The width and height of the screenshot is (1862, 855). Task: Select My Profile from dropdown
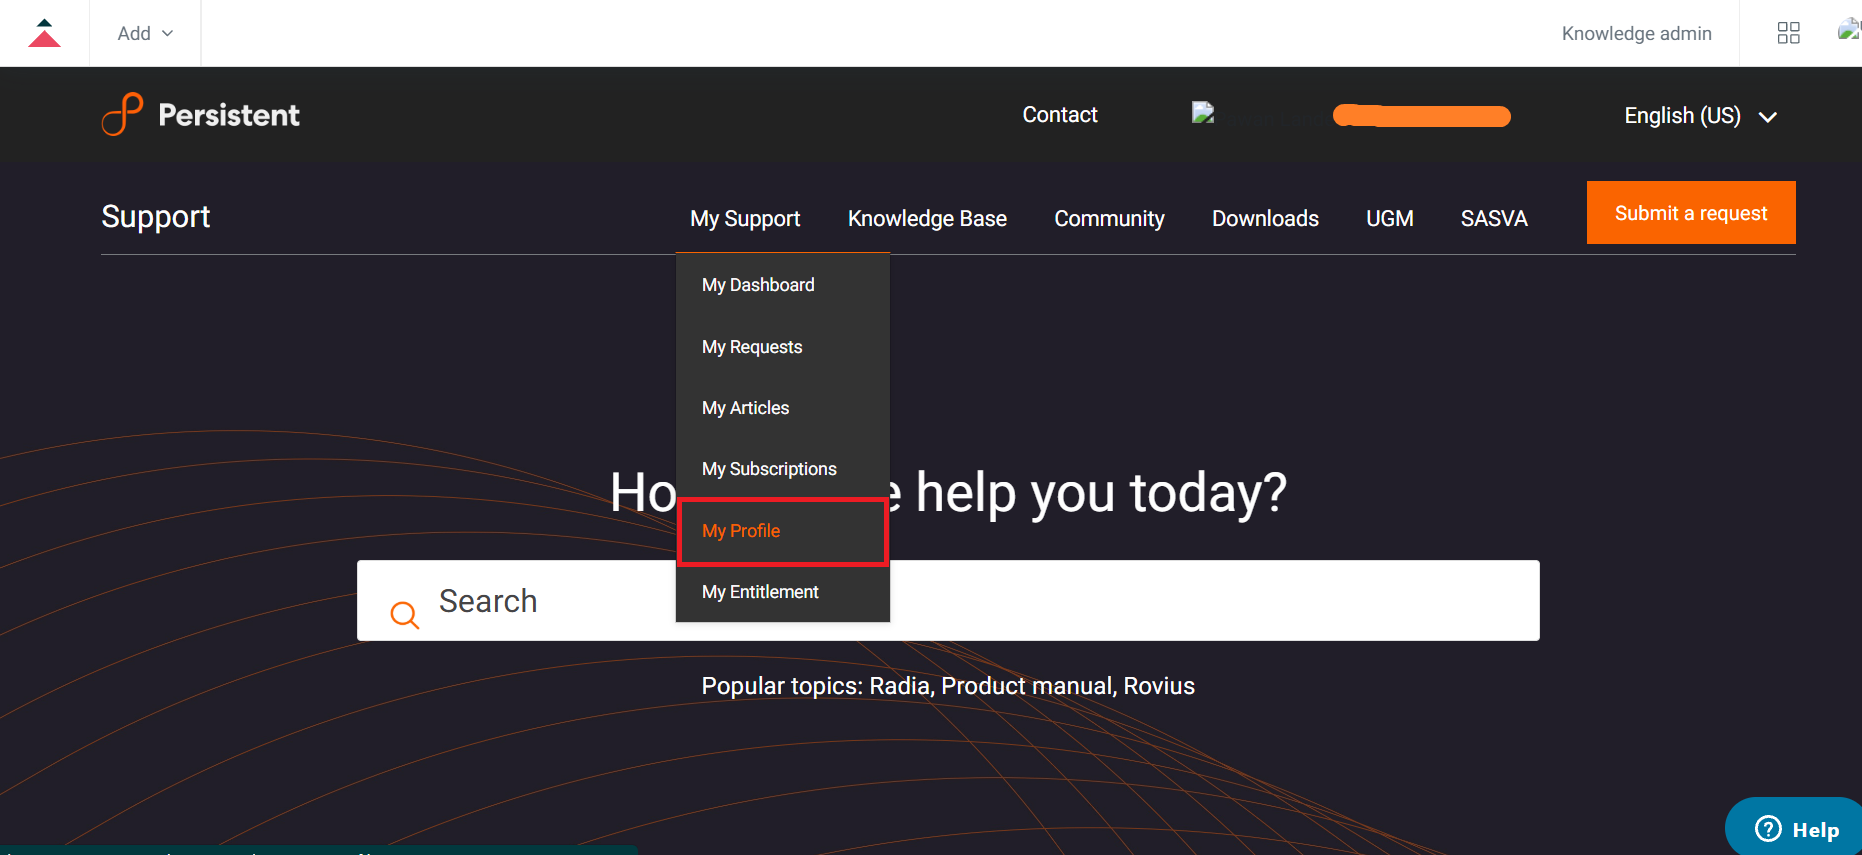click(x=782, y=531)
